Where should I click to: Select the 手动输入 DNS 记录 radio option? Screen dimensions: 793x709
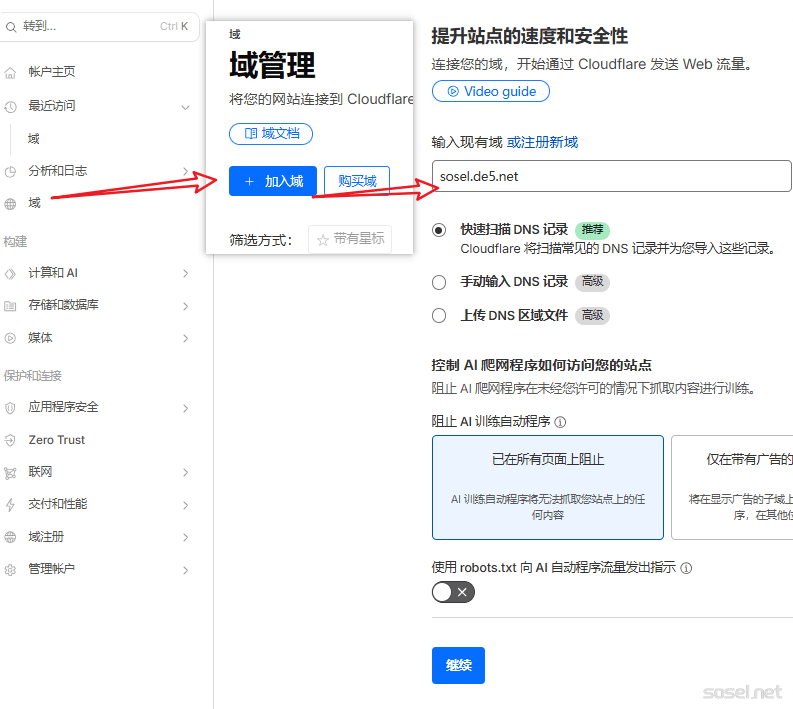[439, 282]
